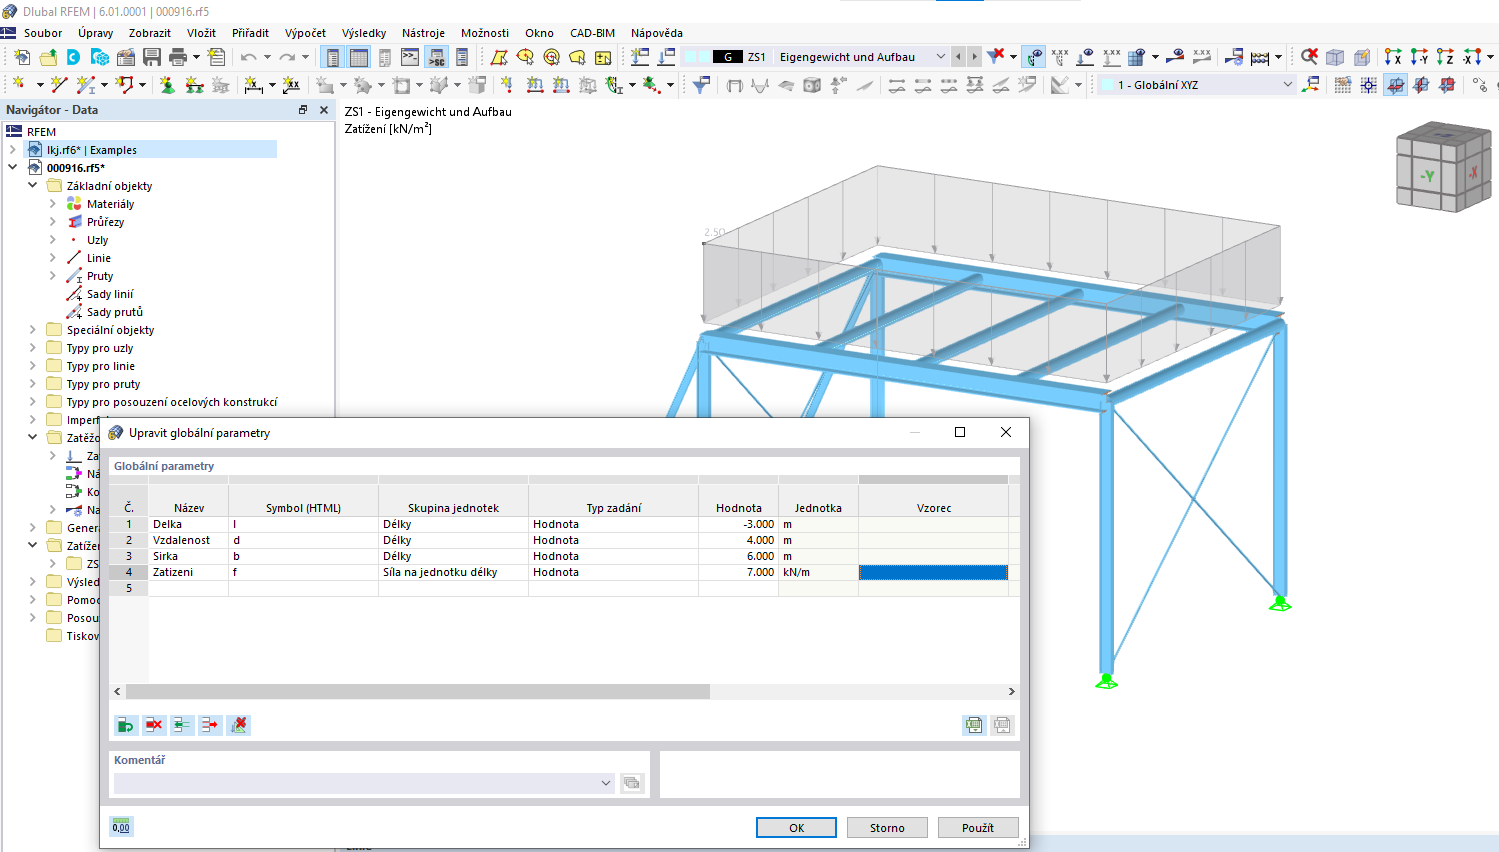Expand the Materiály tree node
This screenshot has width=1499, height=852.
click(52, 204)
